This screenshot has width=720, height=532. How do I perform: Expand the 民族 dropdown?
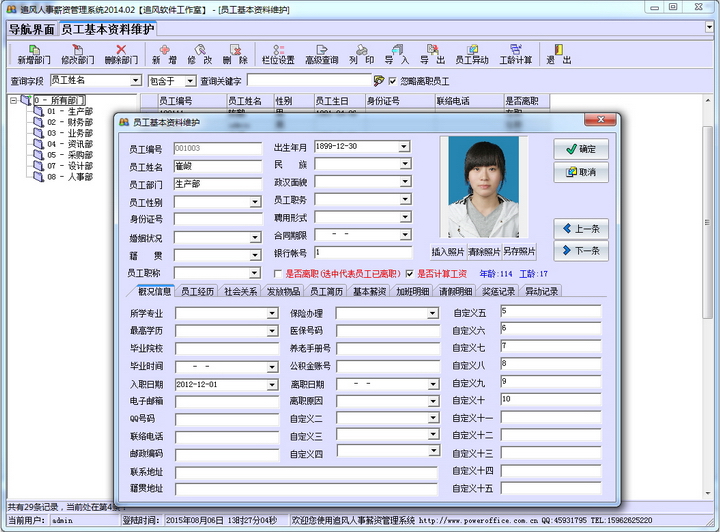pos(405,164)
